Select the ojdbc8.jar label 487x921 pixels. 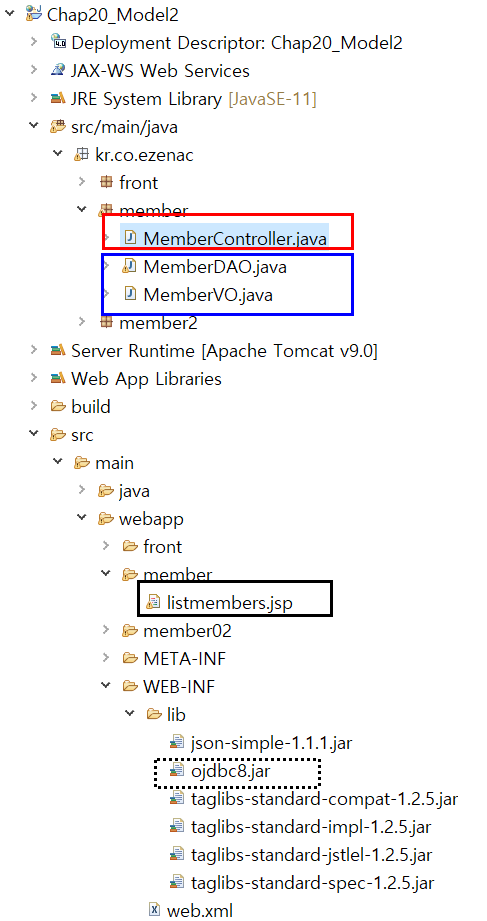coord(231,771)
